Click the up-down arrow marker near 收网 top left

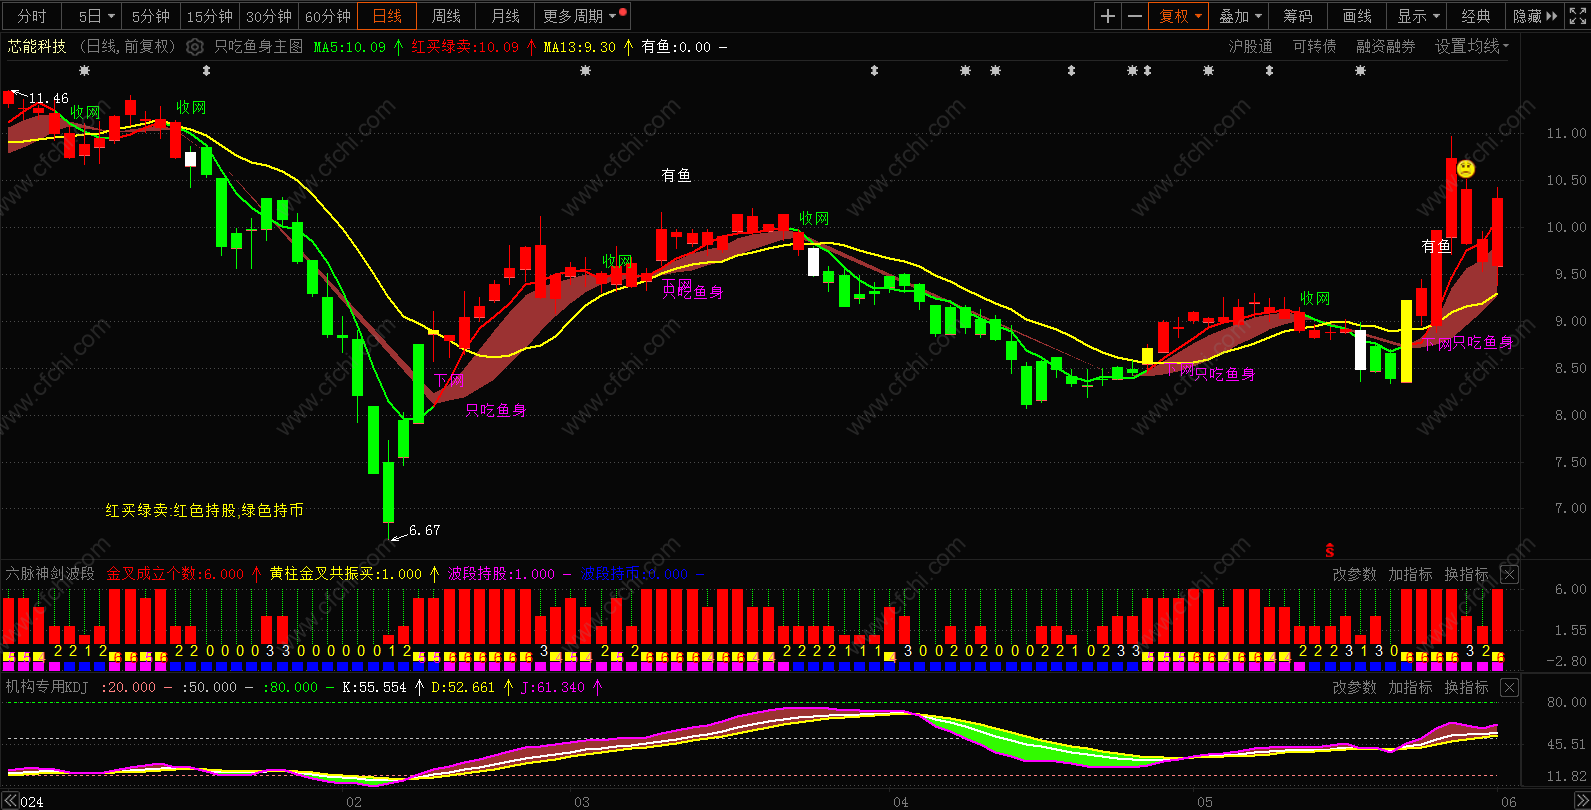[x=206, y=71]
